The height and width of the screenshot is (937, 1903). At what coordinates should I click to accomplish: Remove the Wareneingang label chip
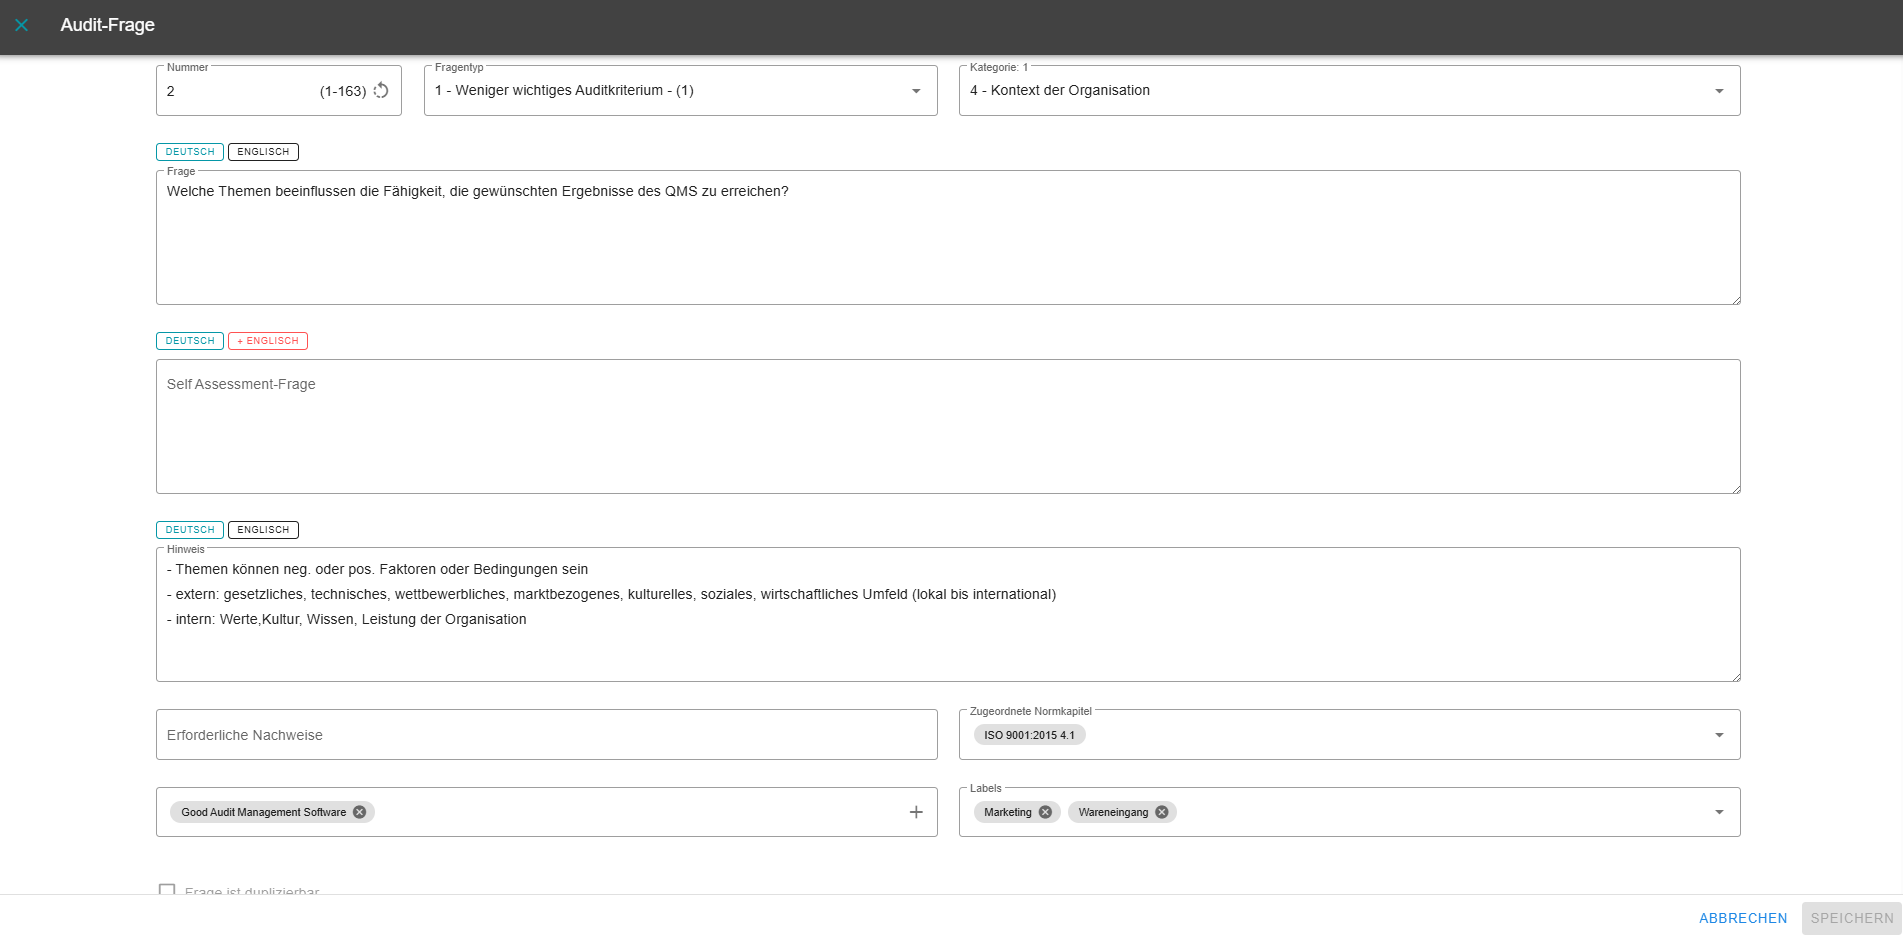click(1162, 812)
